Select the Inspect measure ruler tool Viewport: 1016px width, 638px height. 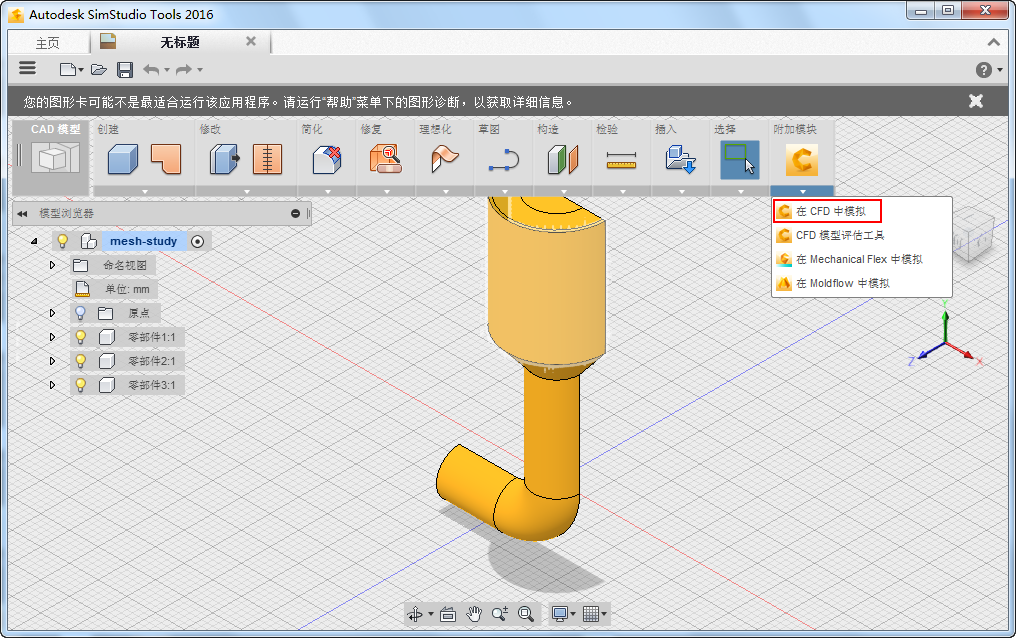(x=621, y=161)
